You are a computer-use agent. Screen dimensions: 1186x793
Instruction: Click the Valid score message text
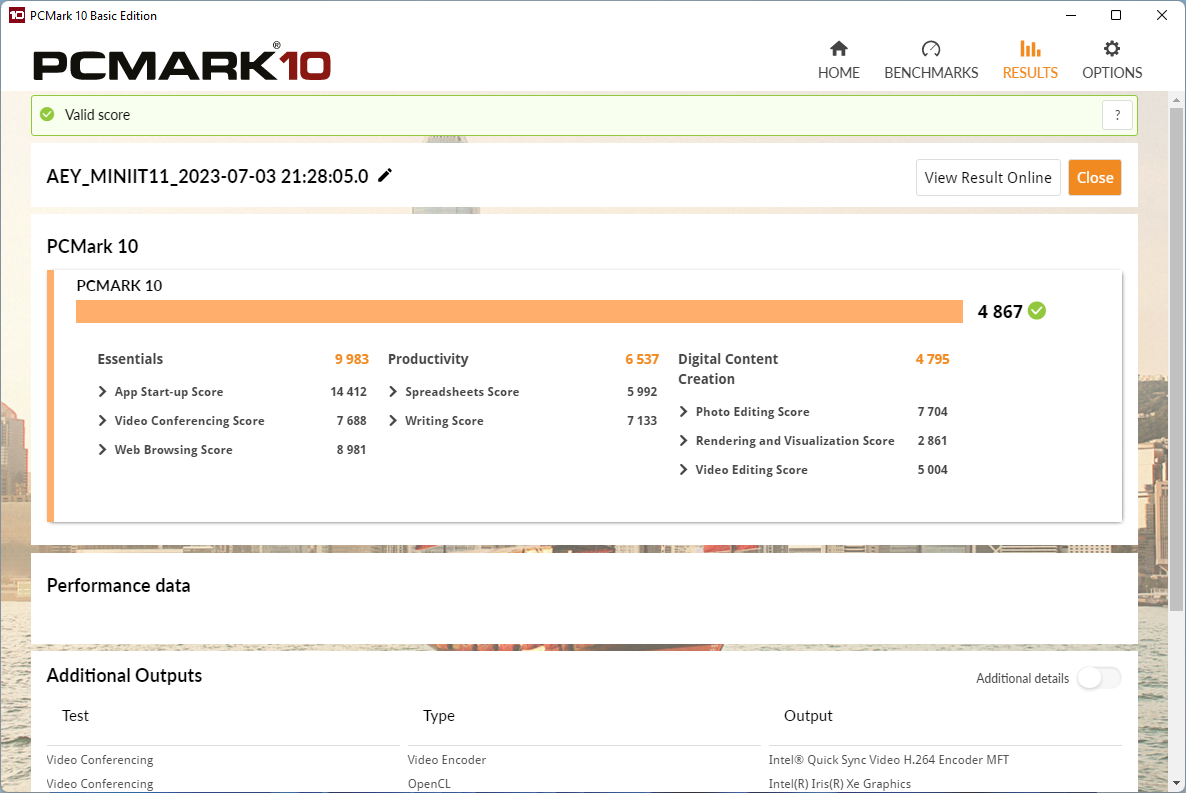click(x=98, y=115)
